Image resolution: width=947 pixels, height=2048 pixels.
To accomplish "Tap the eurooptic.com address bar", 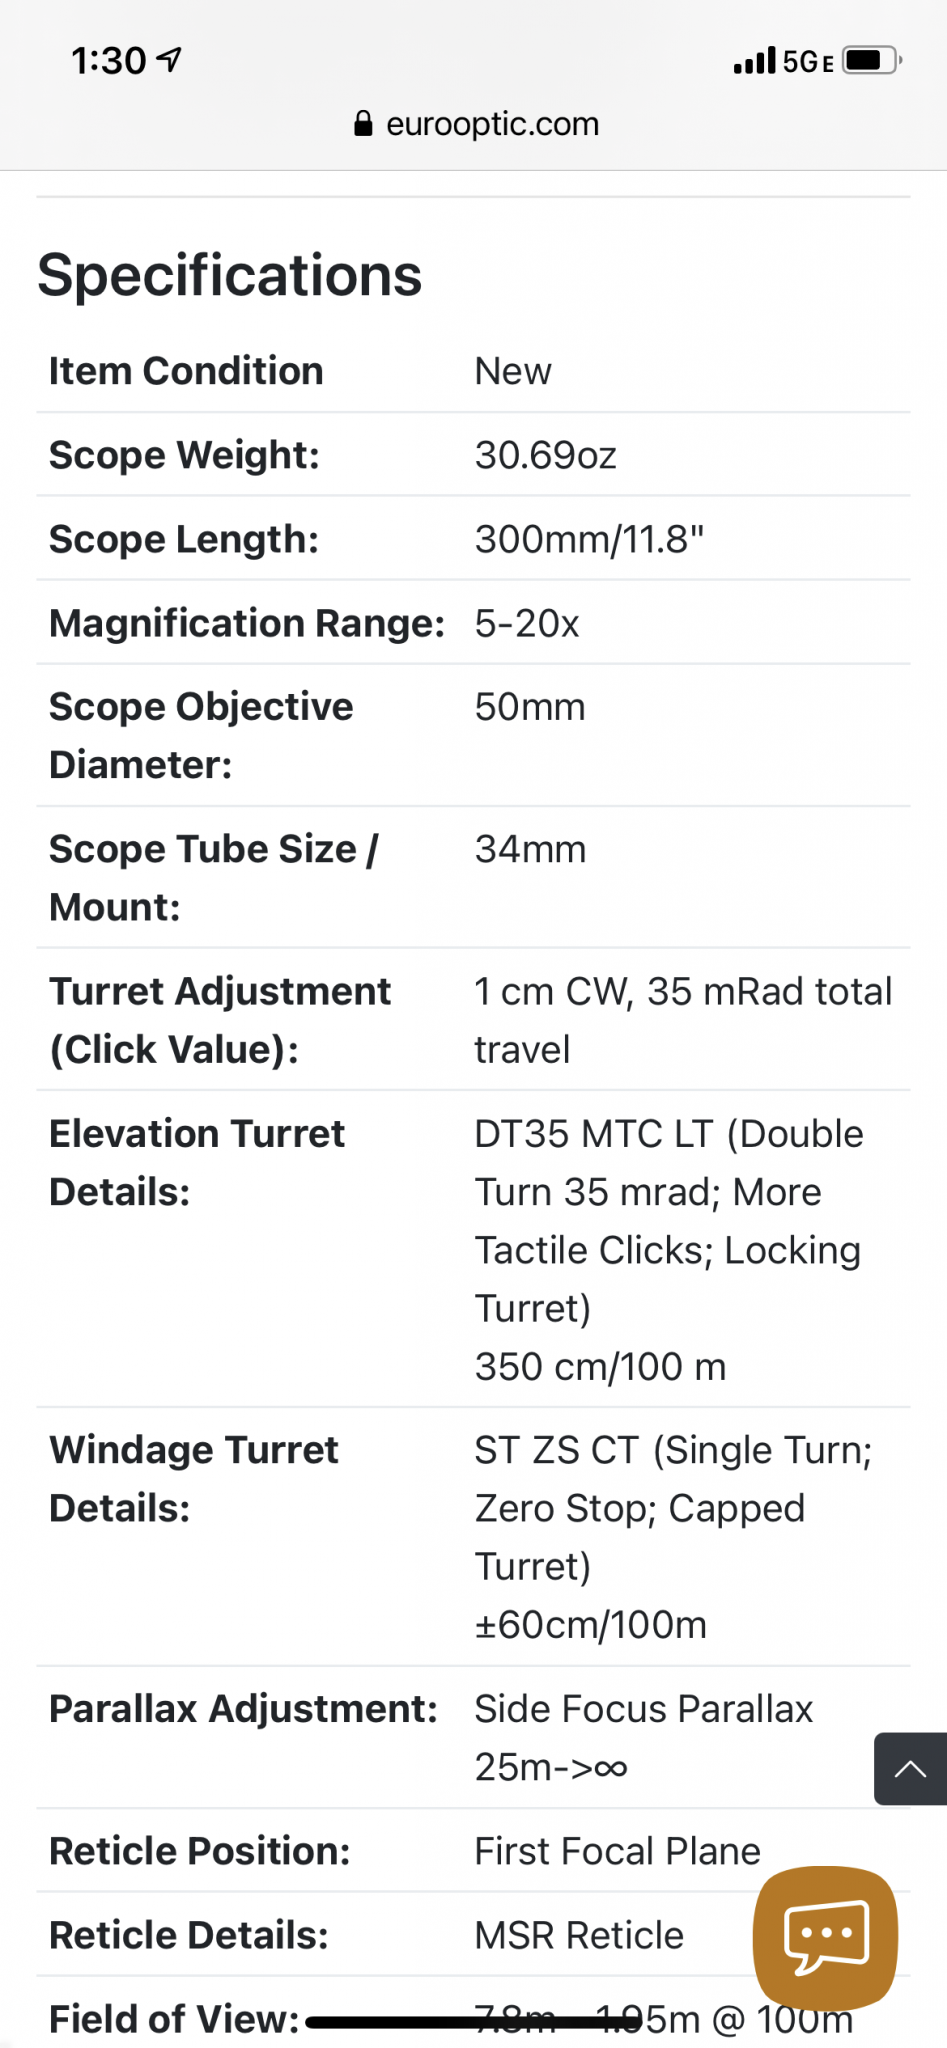I will (492, 124).
